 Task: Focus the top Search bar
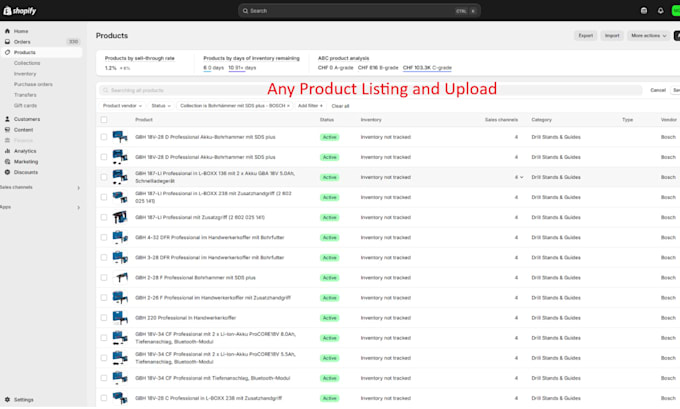pyautogui.click(x=359, y=11)
